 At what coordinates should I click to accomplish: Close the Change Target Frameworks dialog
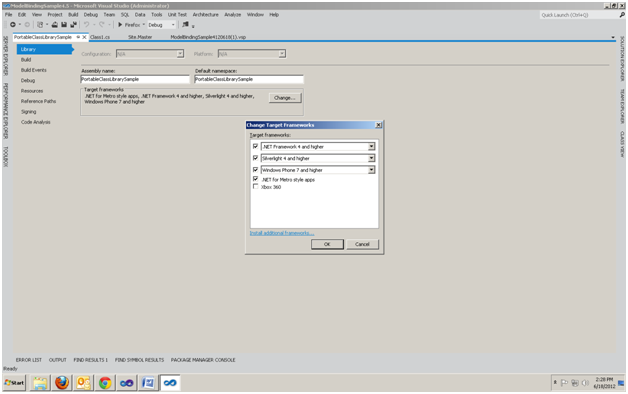[378, 125]
